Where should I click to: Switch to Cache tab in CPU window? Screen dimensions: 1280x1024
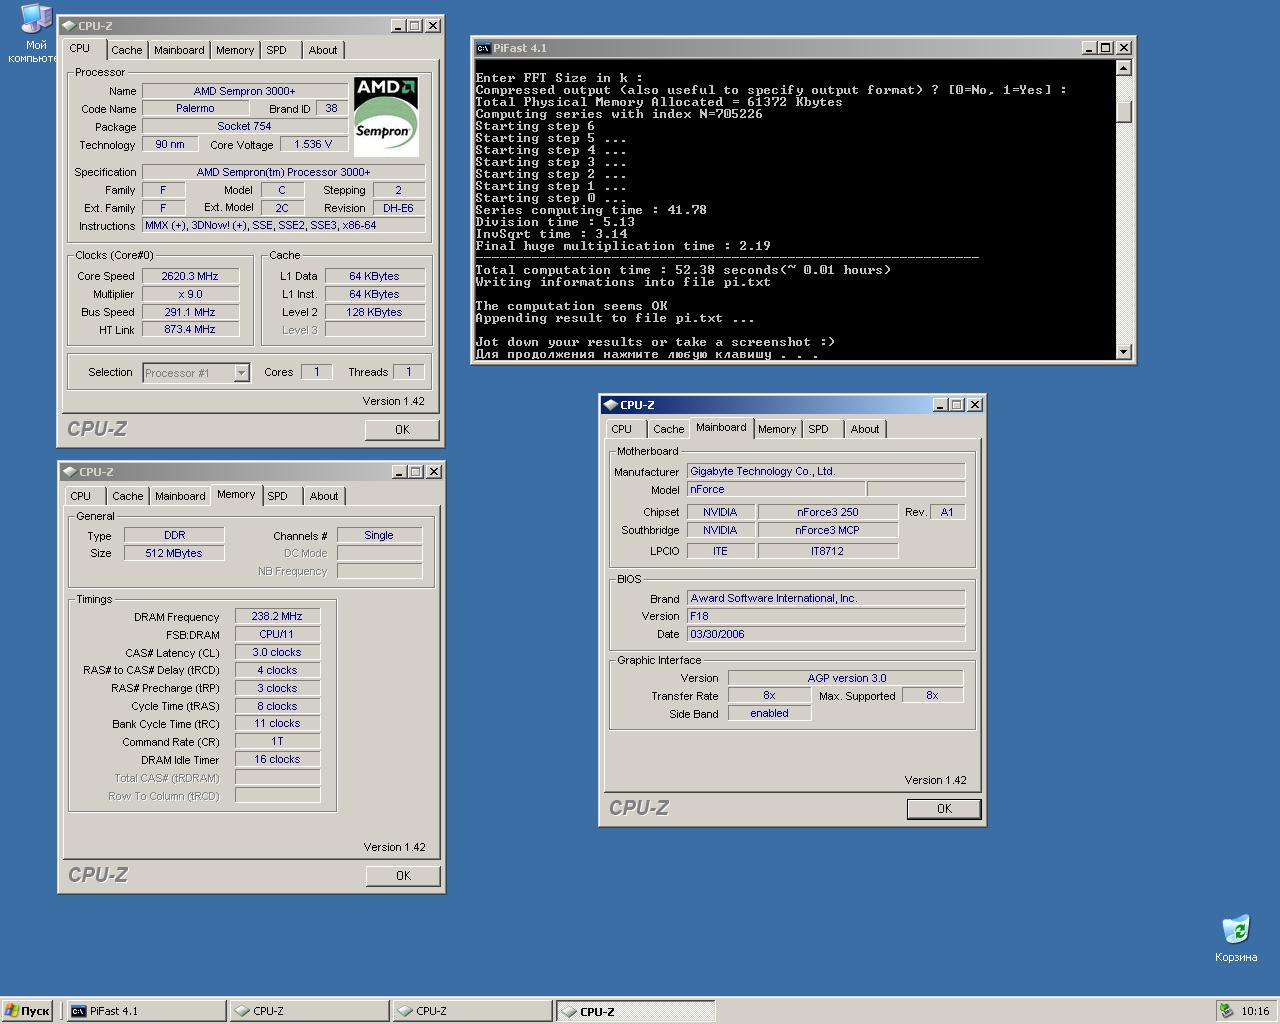click(127, 50)
